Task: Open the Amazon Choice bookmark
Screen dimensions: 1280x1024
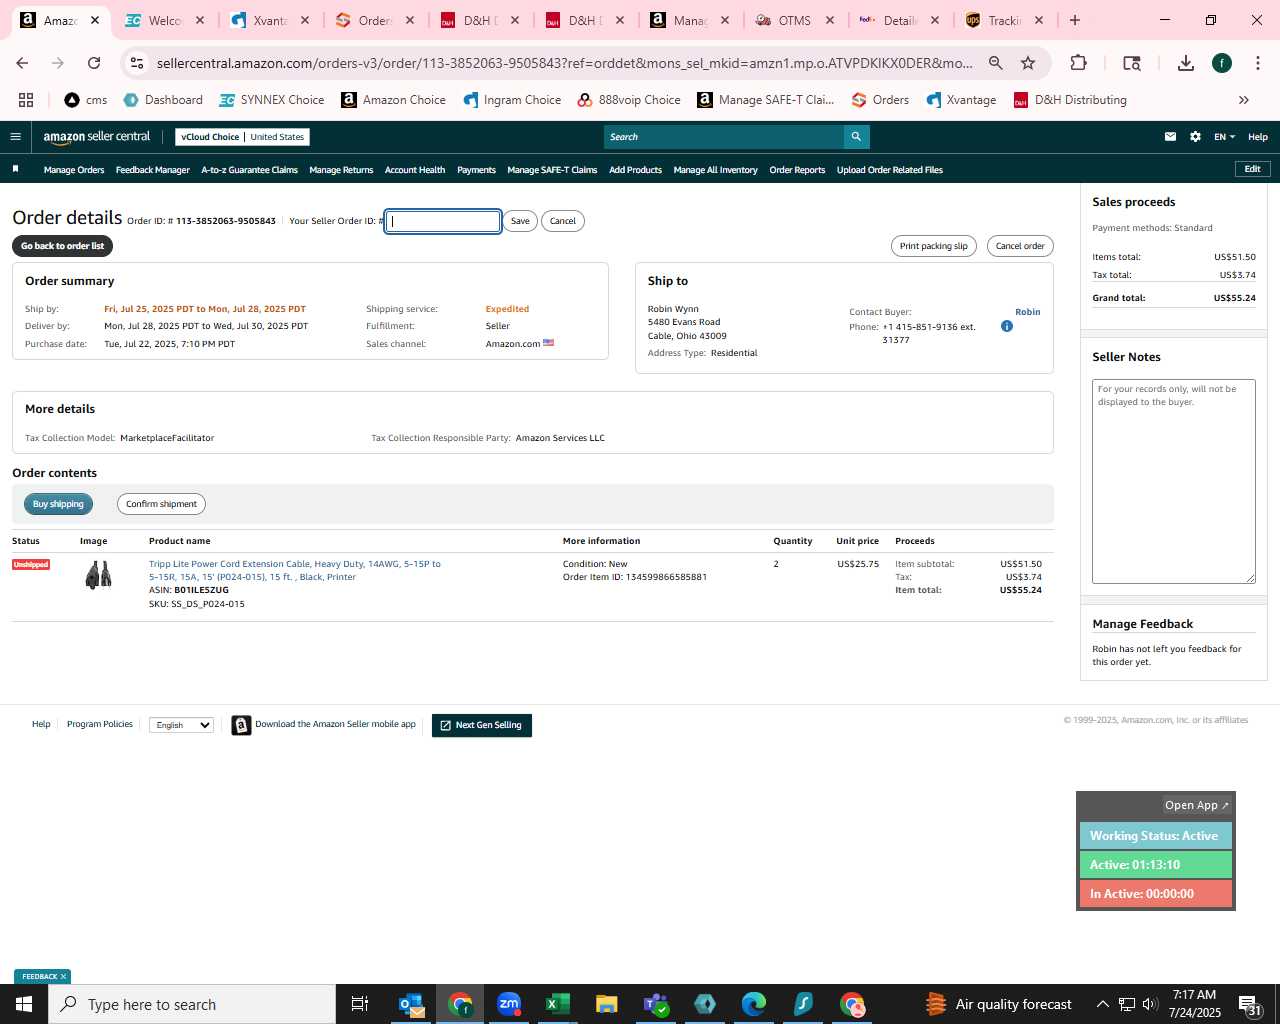Action: coord(393,100)
